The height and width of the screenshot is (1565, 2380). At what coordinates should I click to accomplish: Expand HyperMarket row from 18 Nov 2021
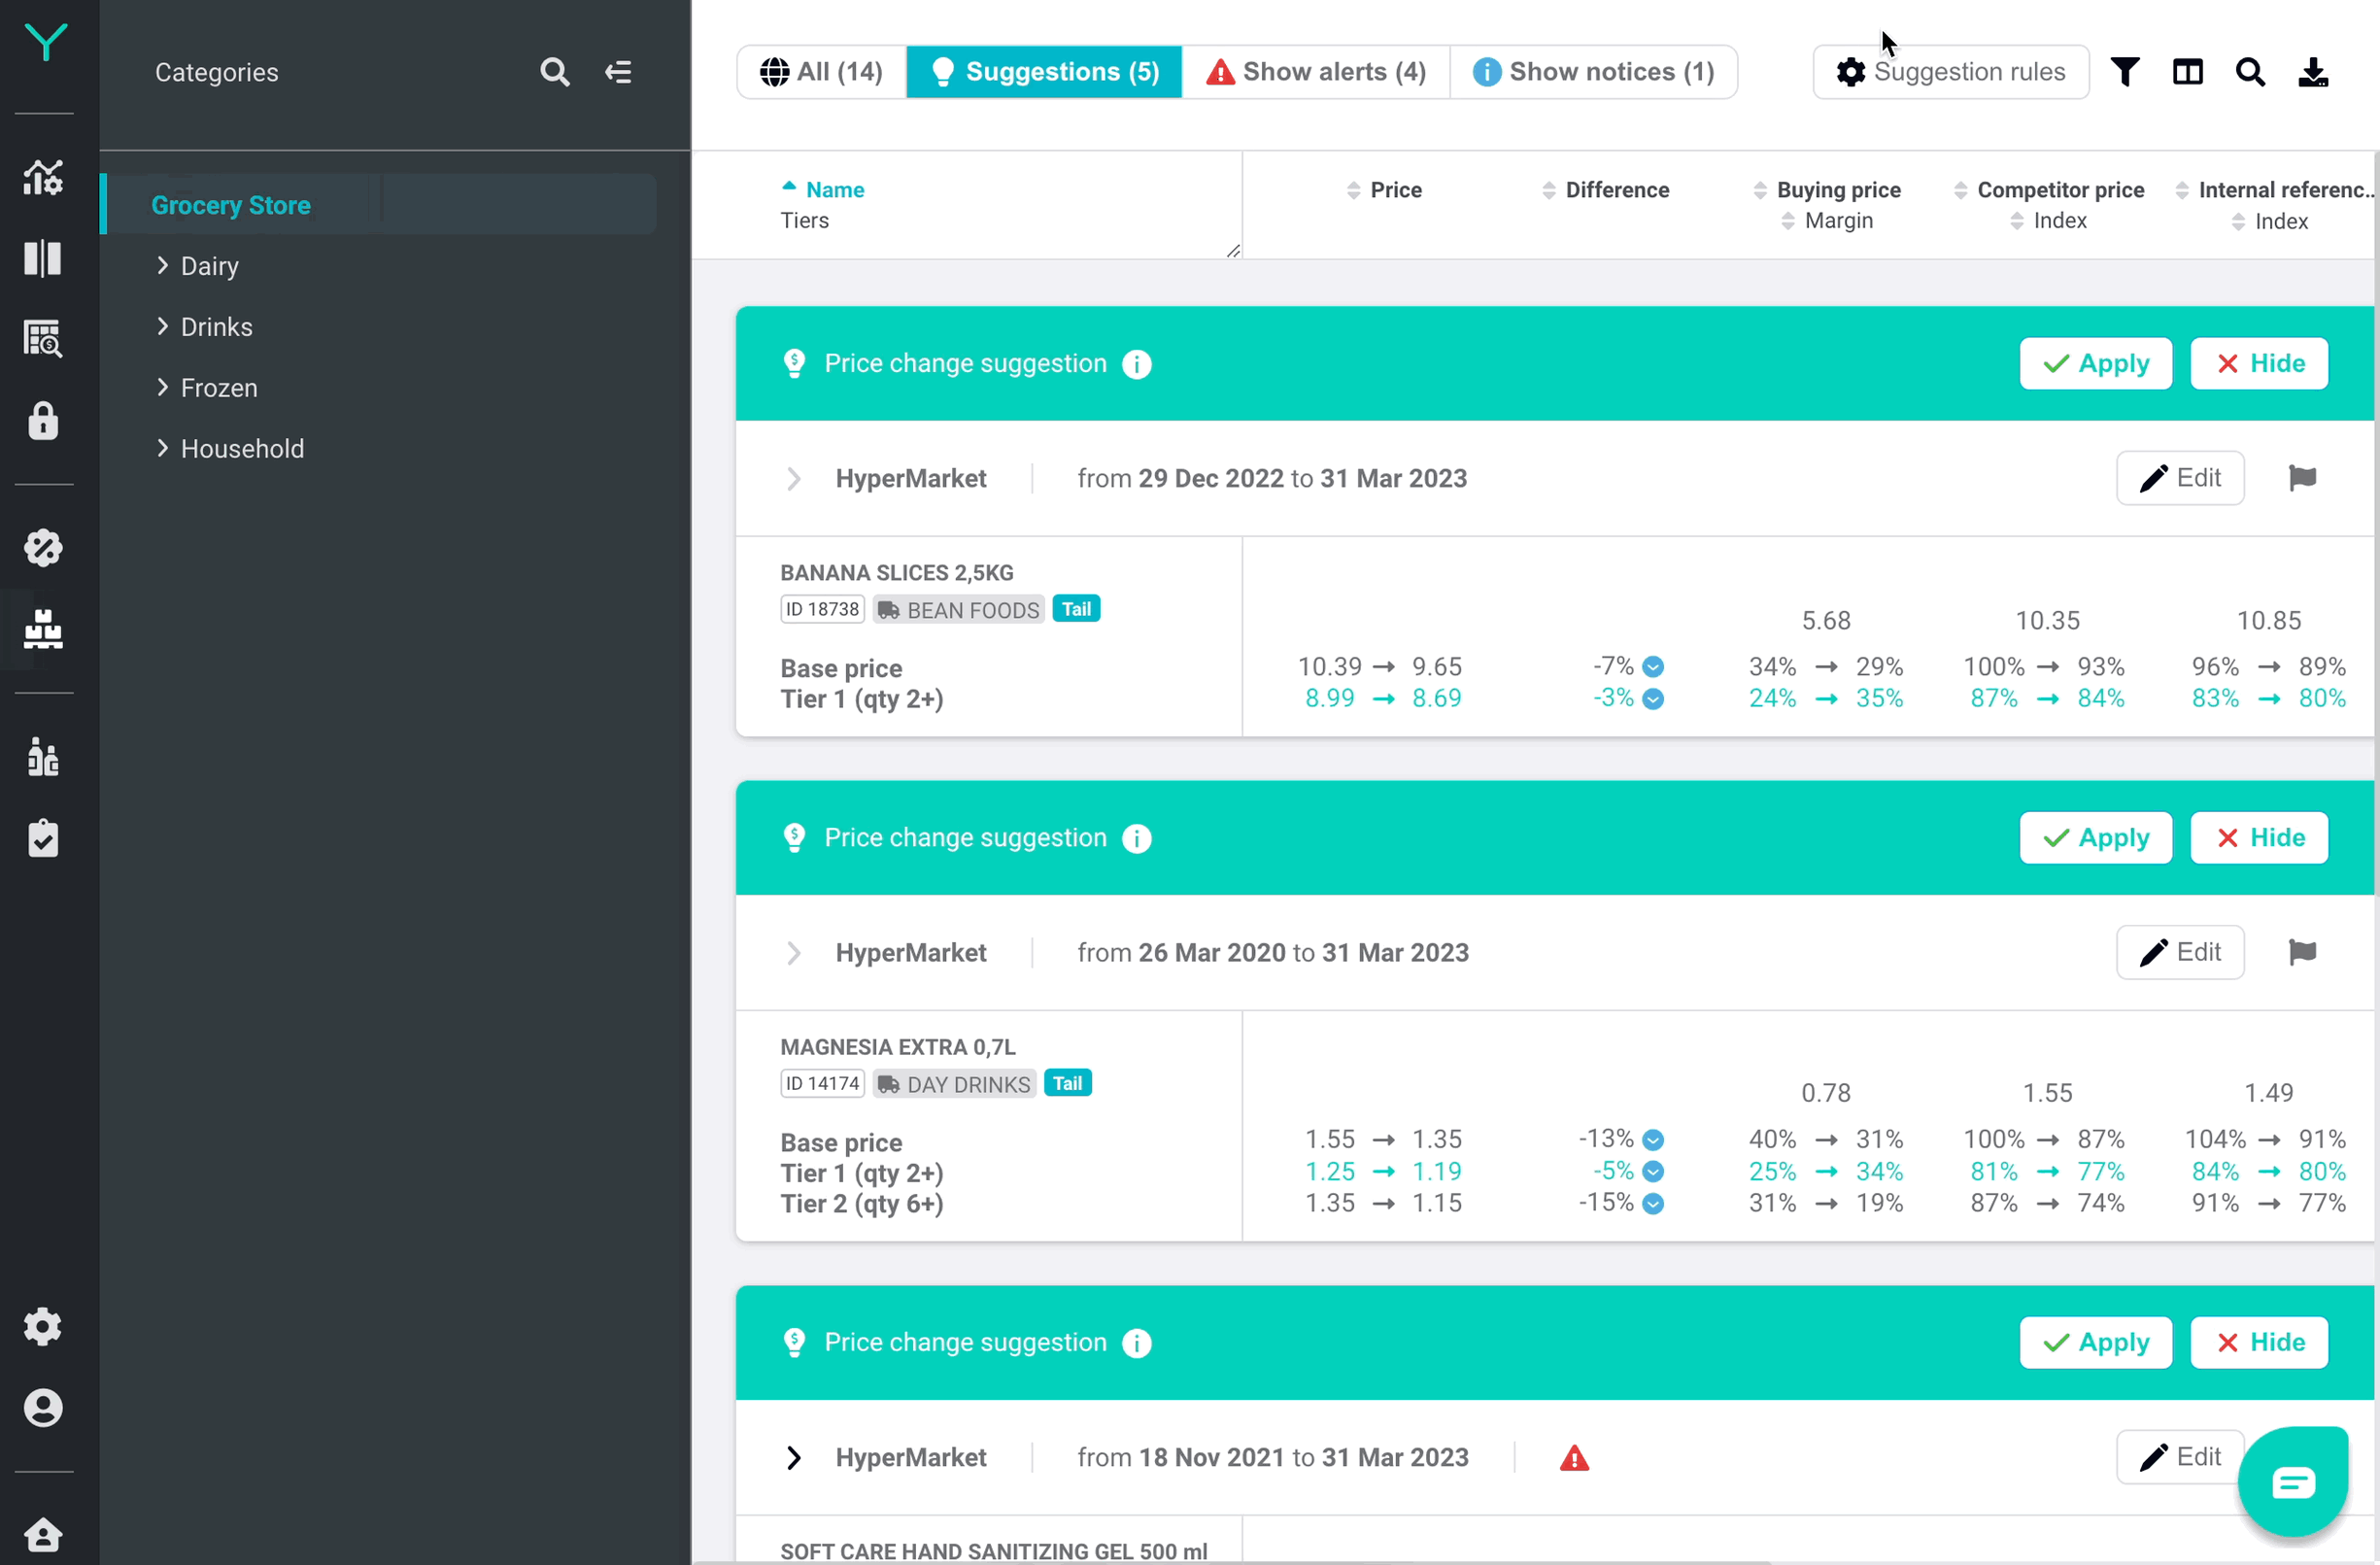pos(794,1458)
